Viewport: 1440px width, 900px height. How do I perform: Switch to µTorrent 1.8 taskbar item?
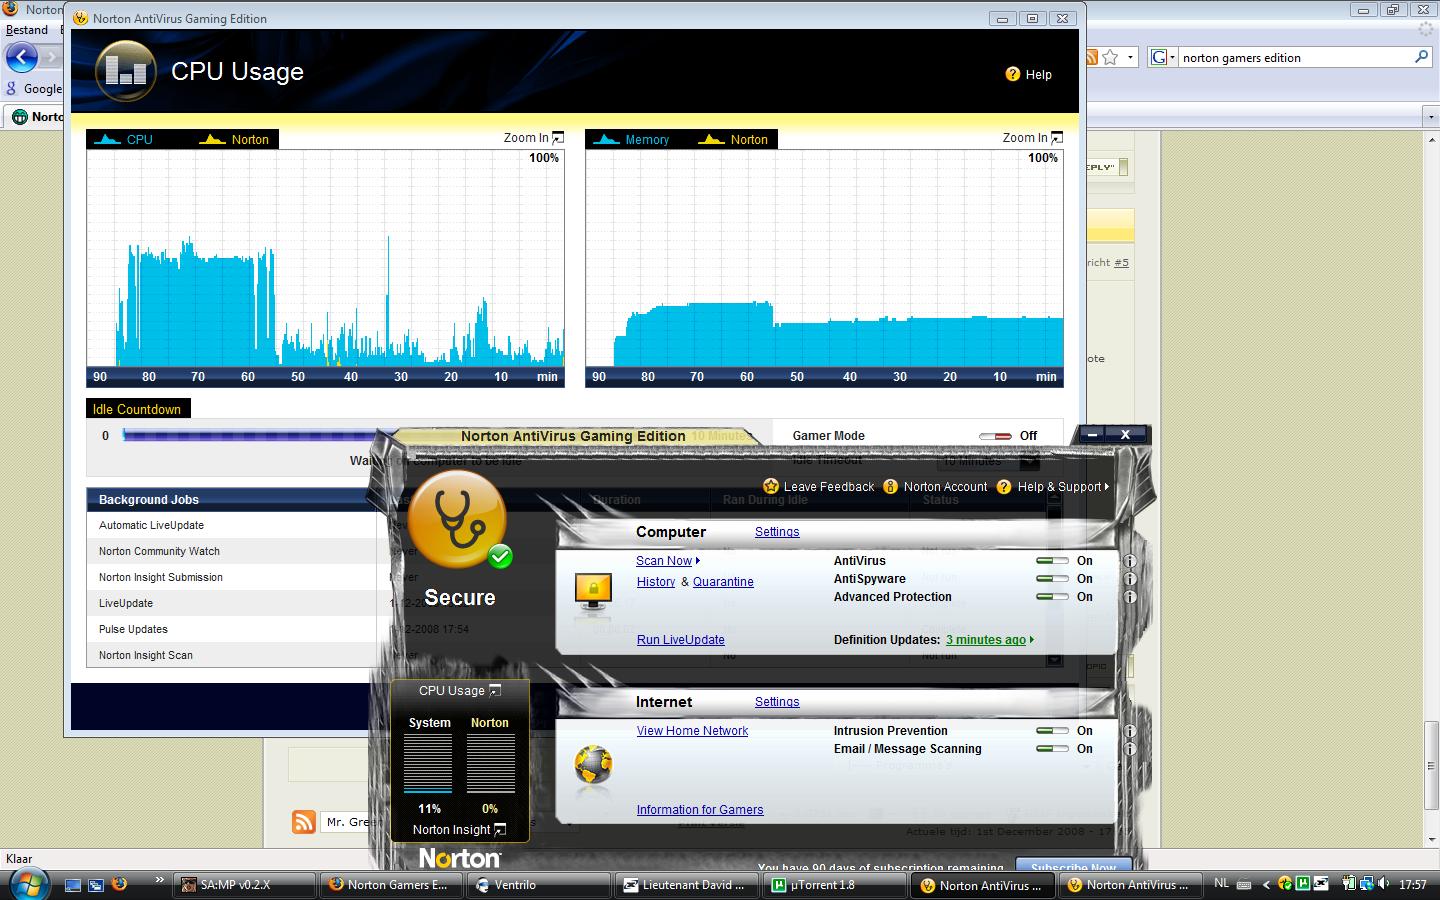pyautogui.click(x=835, y=885)
